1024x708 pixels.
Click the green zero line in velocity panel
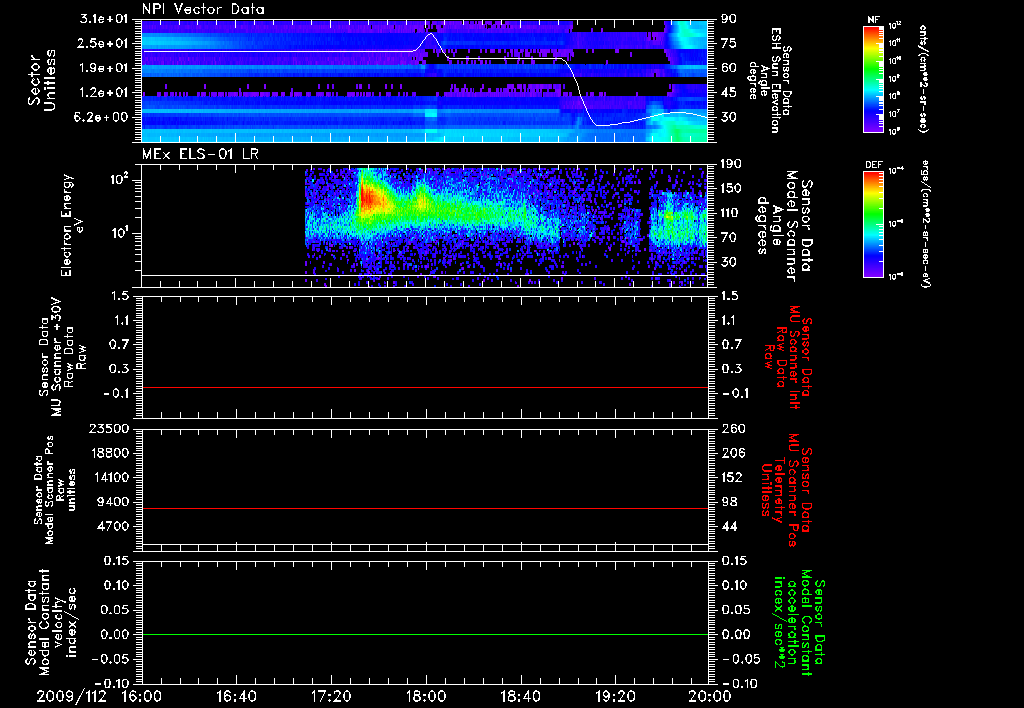pyautogui.click(x=425, y=634)
